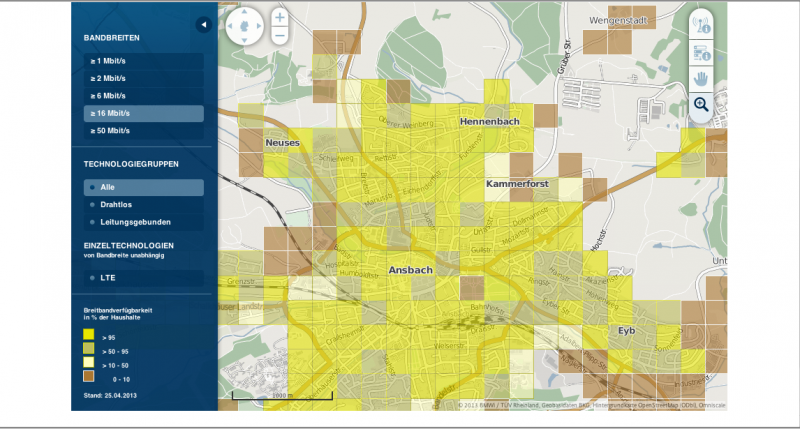Viewport: 800px width, 429px height.
Task: Select the antenna tower info tool
Action: point(700,25)
